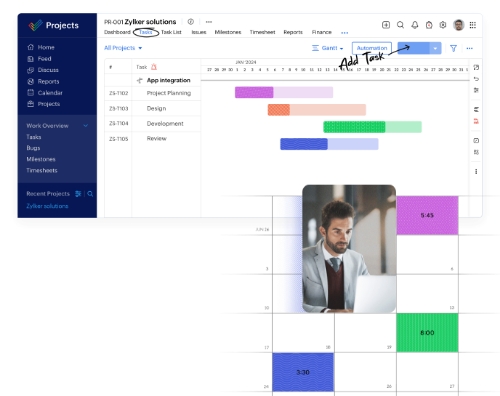Open Milestones under Work Overview
The height and width of the screenshot is (396, 500).
[x=41, y=159]
